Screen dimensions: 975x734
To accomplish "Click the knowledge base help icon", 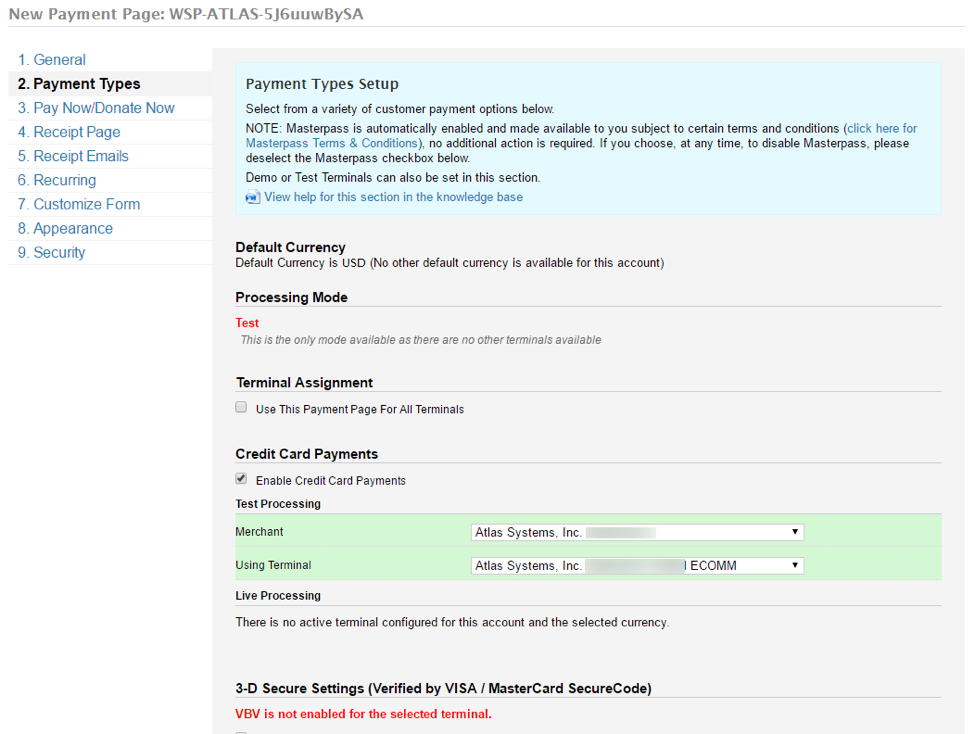I will (252, 198).
